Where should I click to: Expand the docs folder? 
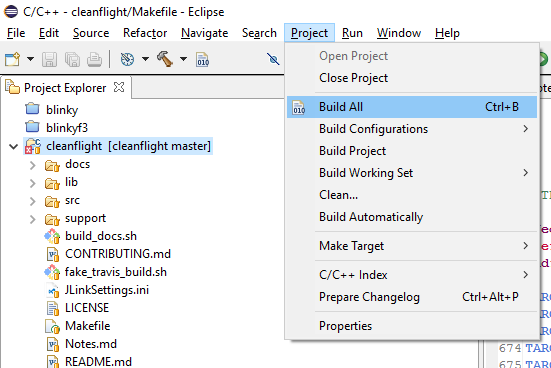[x=32, y=165]
